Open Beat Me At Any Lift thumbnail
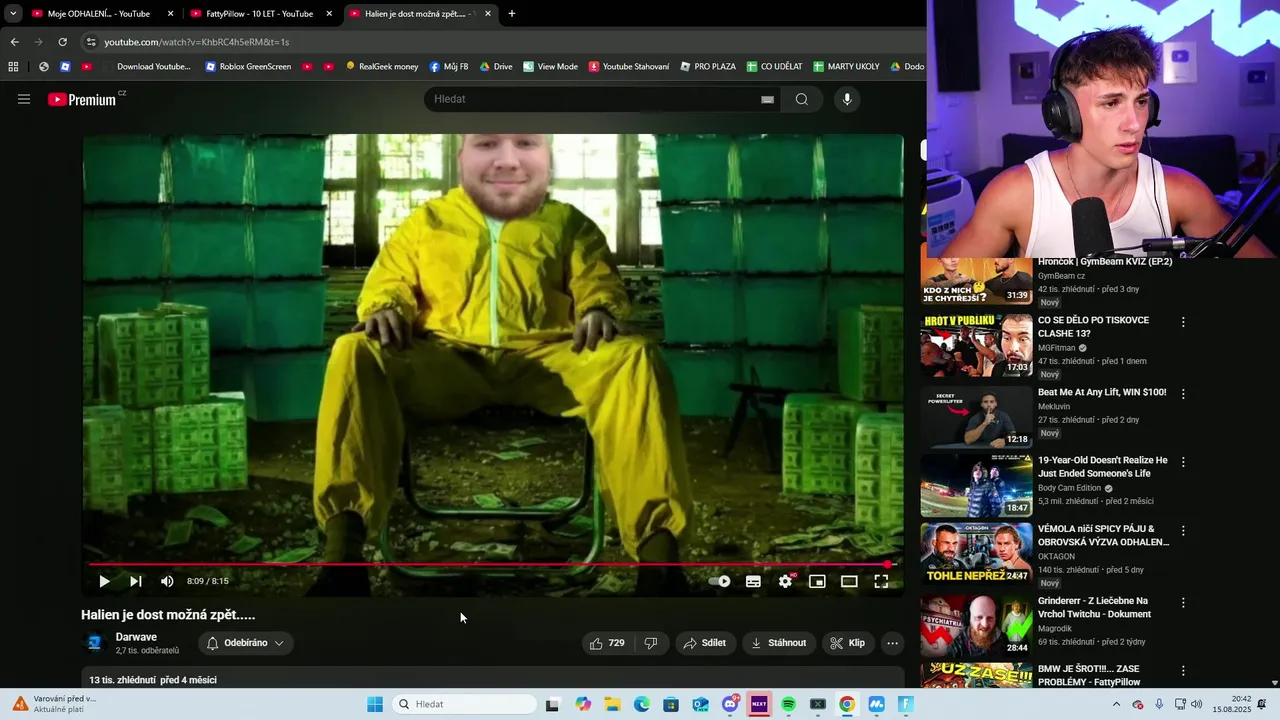1280x720 pixels. coord(976,417)
